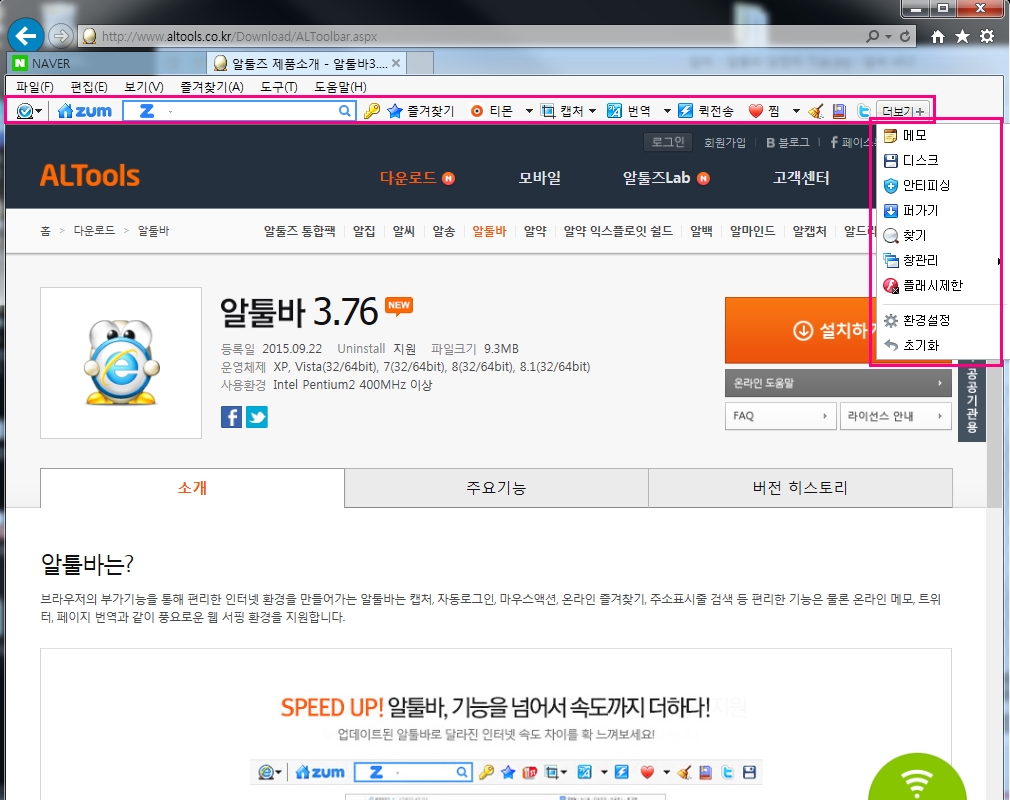Click the address bar search magnifier
This screenshot has width=1010, height=800.
(873, 36)
